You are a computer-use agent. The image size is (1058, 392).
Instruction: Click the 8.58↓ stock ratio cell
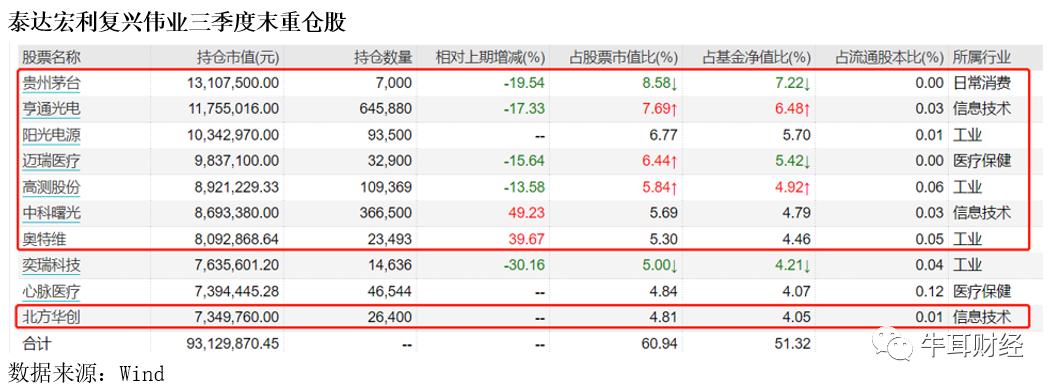click(x=660, y=84)
